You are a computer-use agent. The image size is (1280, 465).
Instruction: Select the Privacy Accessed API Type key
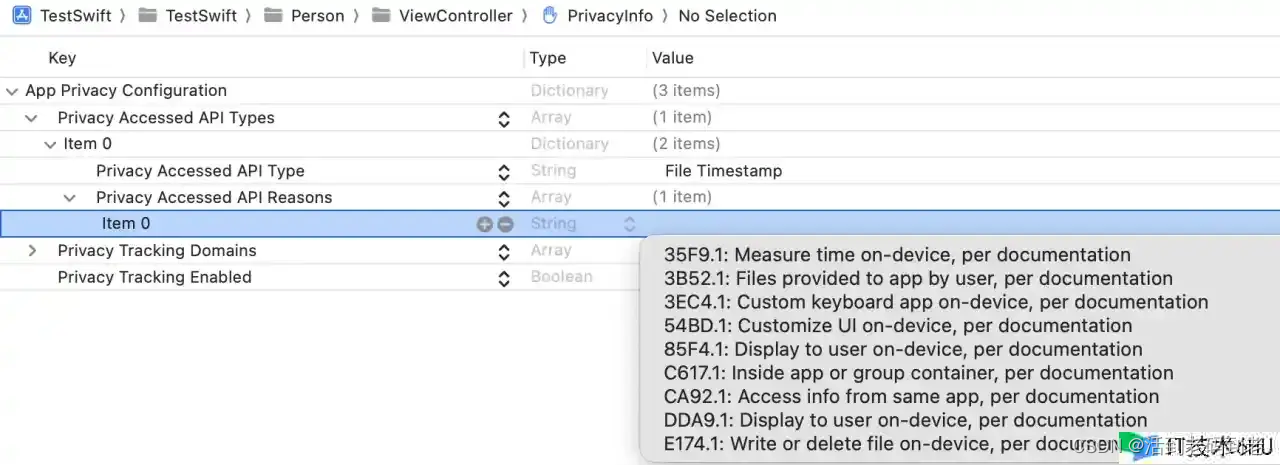pos(200,171)
